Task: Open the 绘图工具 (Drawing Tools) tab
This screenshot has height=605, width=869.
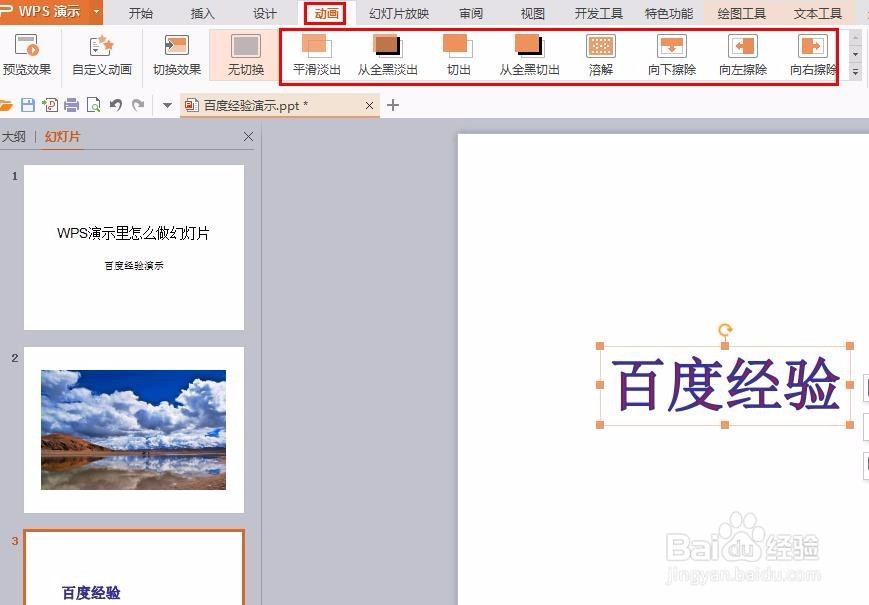Action: point(742,13)
